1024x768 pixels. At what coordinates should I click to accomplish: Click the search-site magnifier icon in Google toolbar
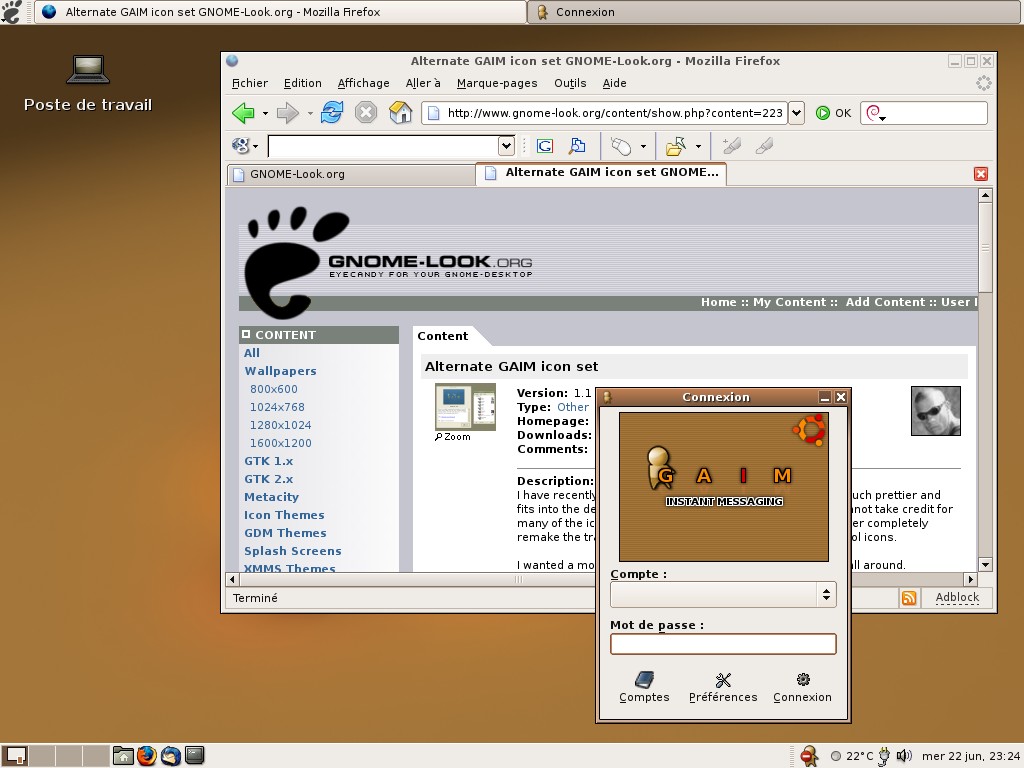click(x=577, y=146)
